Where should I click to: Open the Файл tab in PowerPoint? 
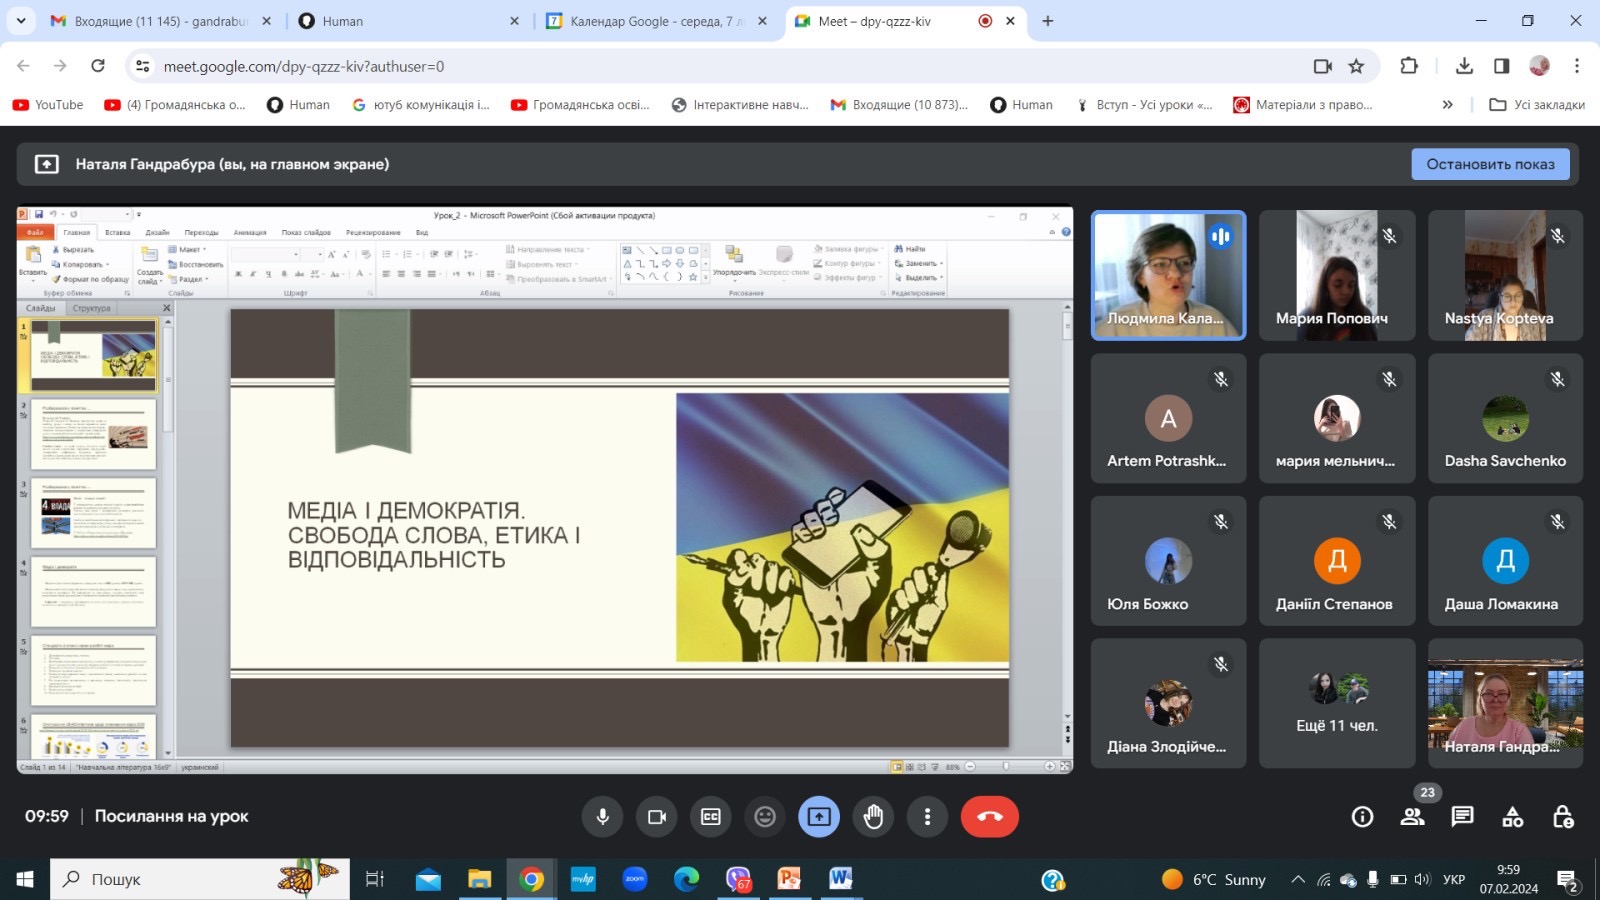pyautogui.click(x=35, y=232)
